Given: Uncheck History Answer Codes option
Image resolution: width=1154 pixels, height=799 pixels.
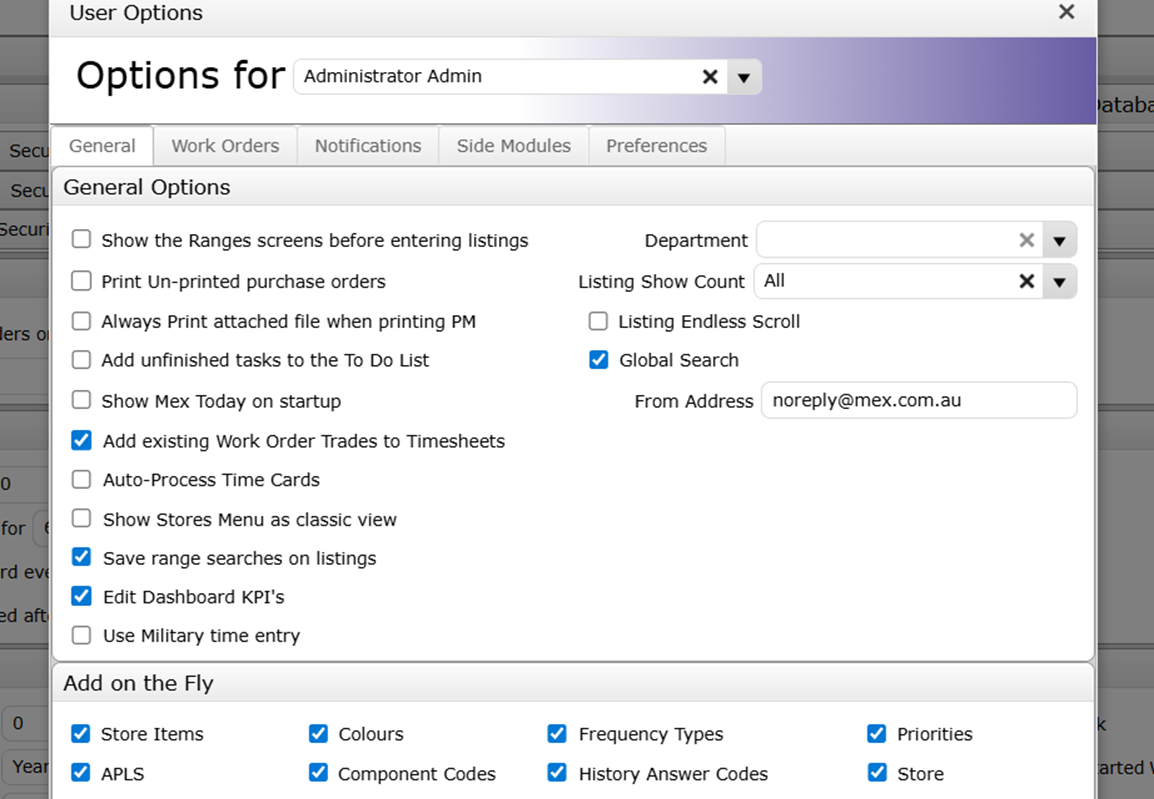Looking at the screenshot, I should coord(557,773).
